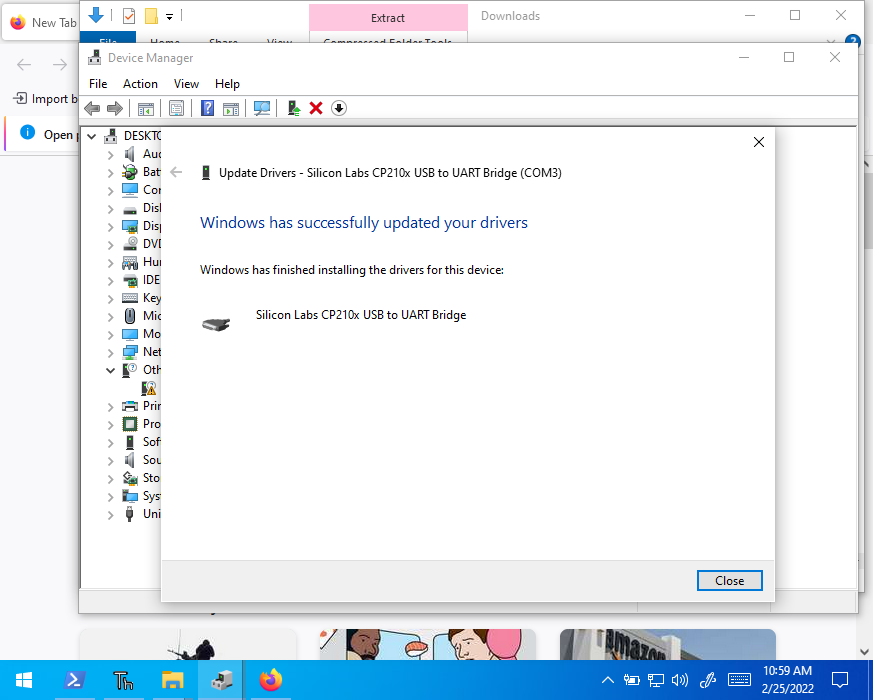Screen dimensions: 873x700
Task: Click the blue Help icon in Downloads window
Action: pos(852,41)
